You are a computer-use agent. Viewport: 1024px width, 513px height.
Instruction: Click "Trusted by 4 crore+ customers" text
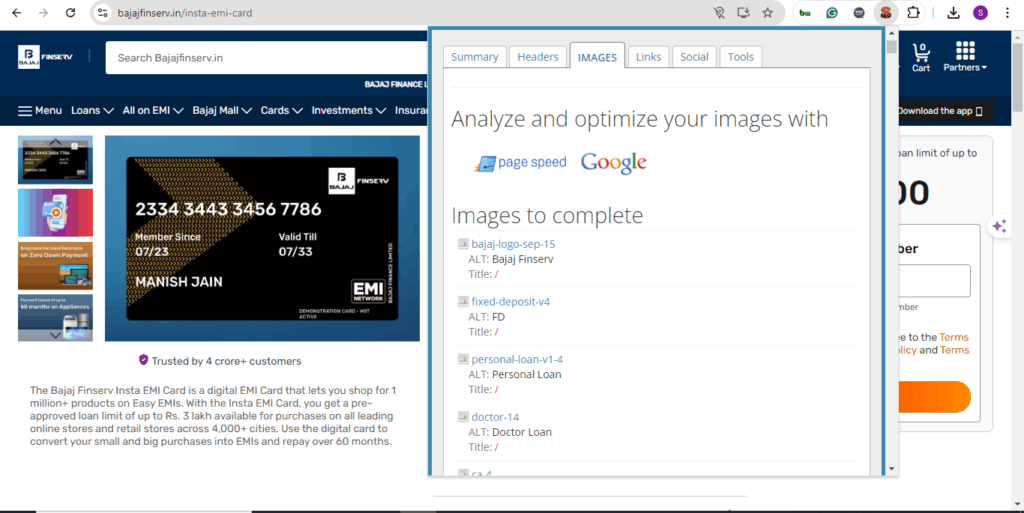tap(227, 361)
